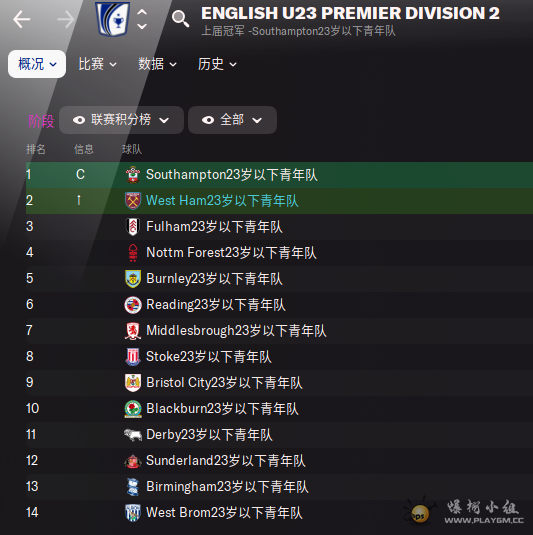The height and width of the screenshot is (535, 533).
Task: Toggle the eye icon beside 联赛积分榜
Action: click(79, 120)
